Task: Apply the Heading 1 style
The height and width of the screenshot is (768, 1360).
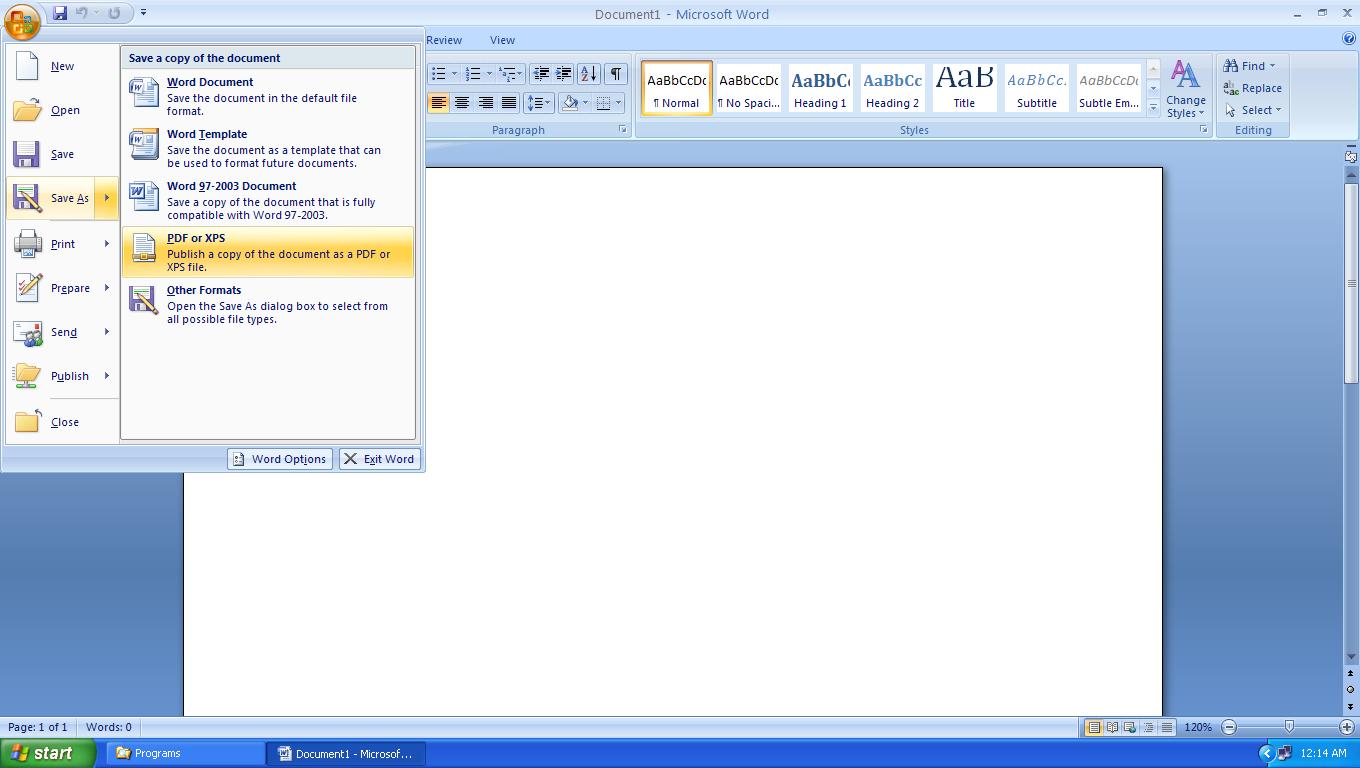Action: pos(820,88)
